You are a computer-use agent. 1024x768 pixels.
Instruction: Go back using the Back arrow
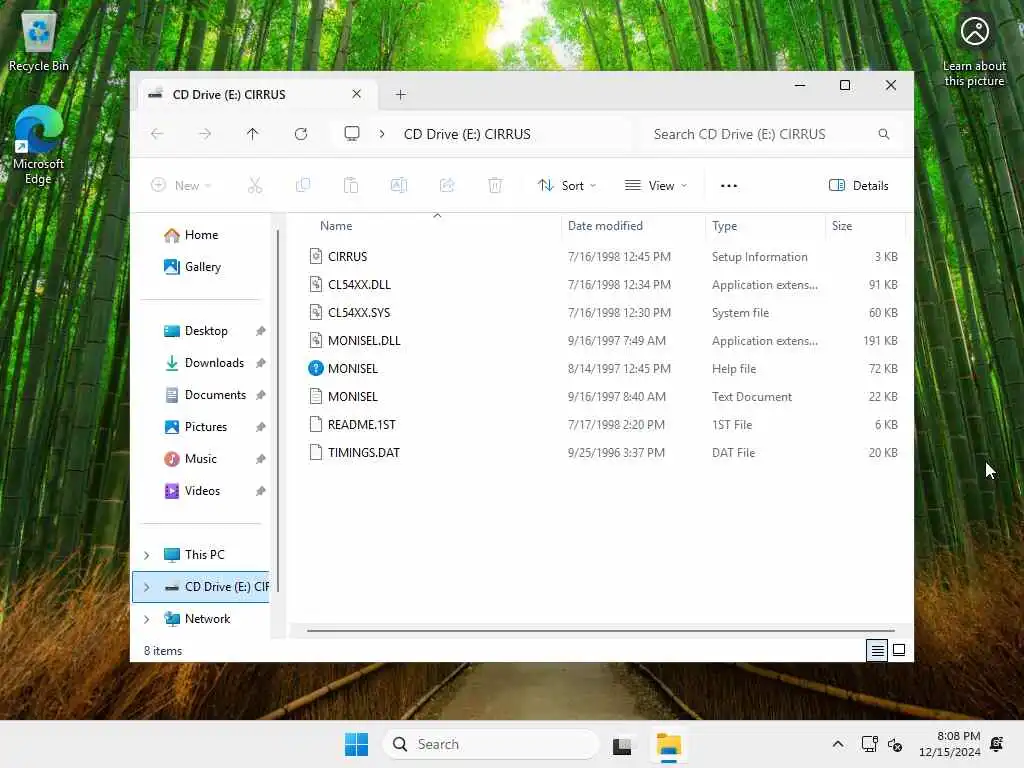point(157,134)
